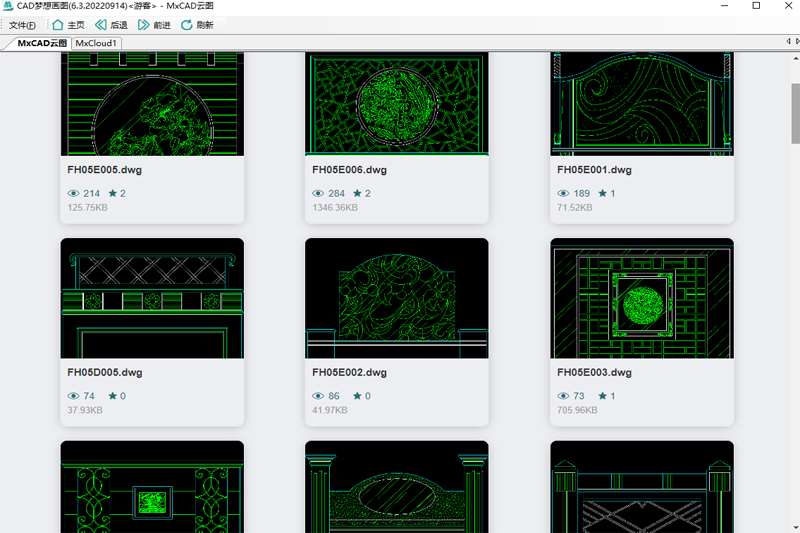Select the MxCAD云图 tab
This screenshot has width=800, height=533.
point(42,43)
